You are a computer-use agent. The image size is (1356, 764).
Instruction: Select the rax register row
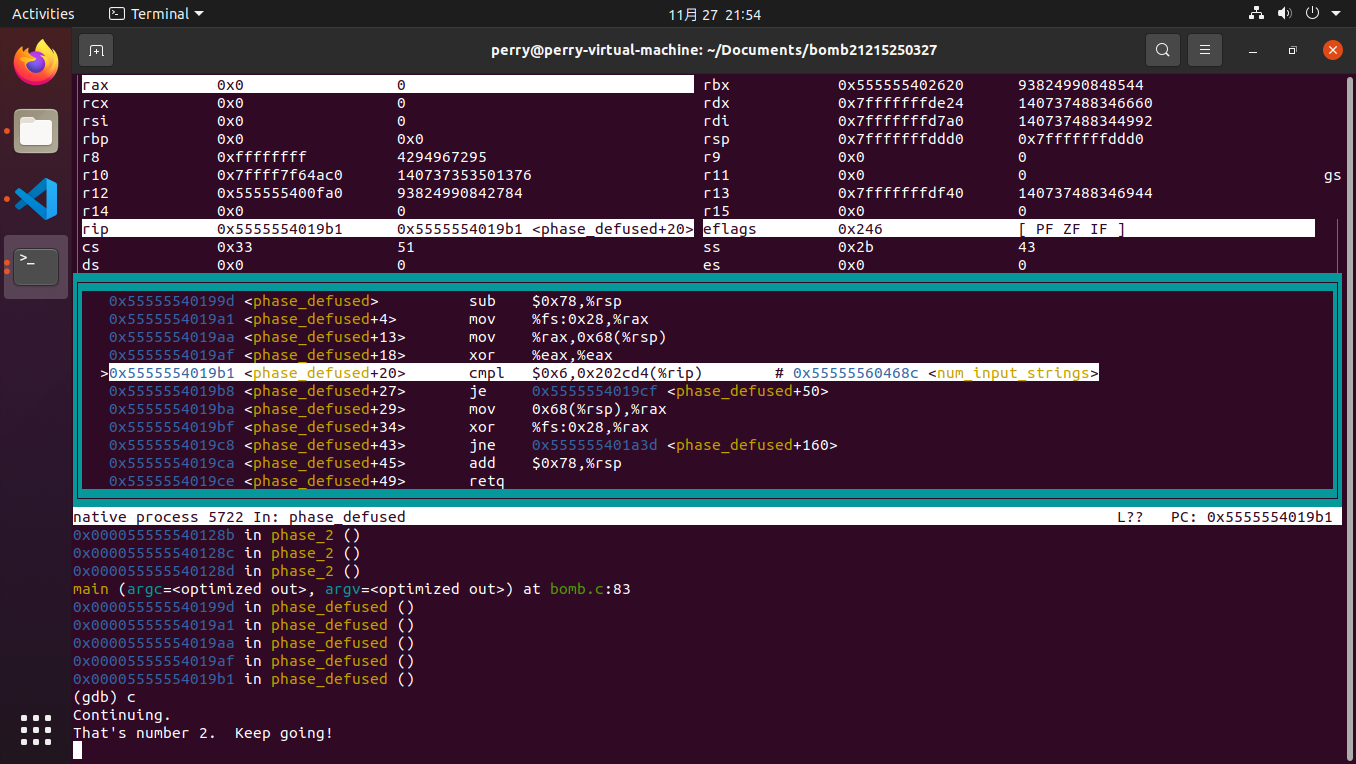[x=387, y=85]
